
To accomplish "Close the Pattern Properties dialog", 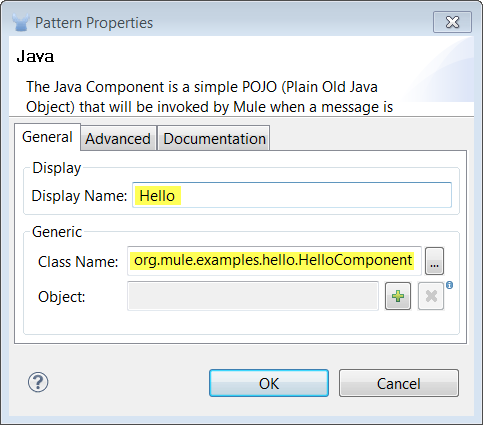I will tap(452, 22).
